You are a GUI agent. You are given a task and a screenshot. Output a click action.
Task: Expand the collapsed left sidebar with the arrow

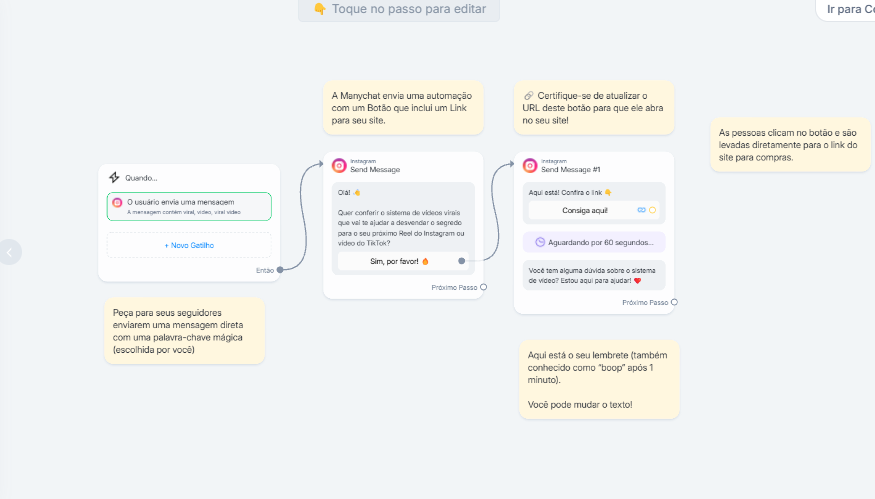[x=10, y=252]
